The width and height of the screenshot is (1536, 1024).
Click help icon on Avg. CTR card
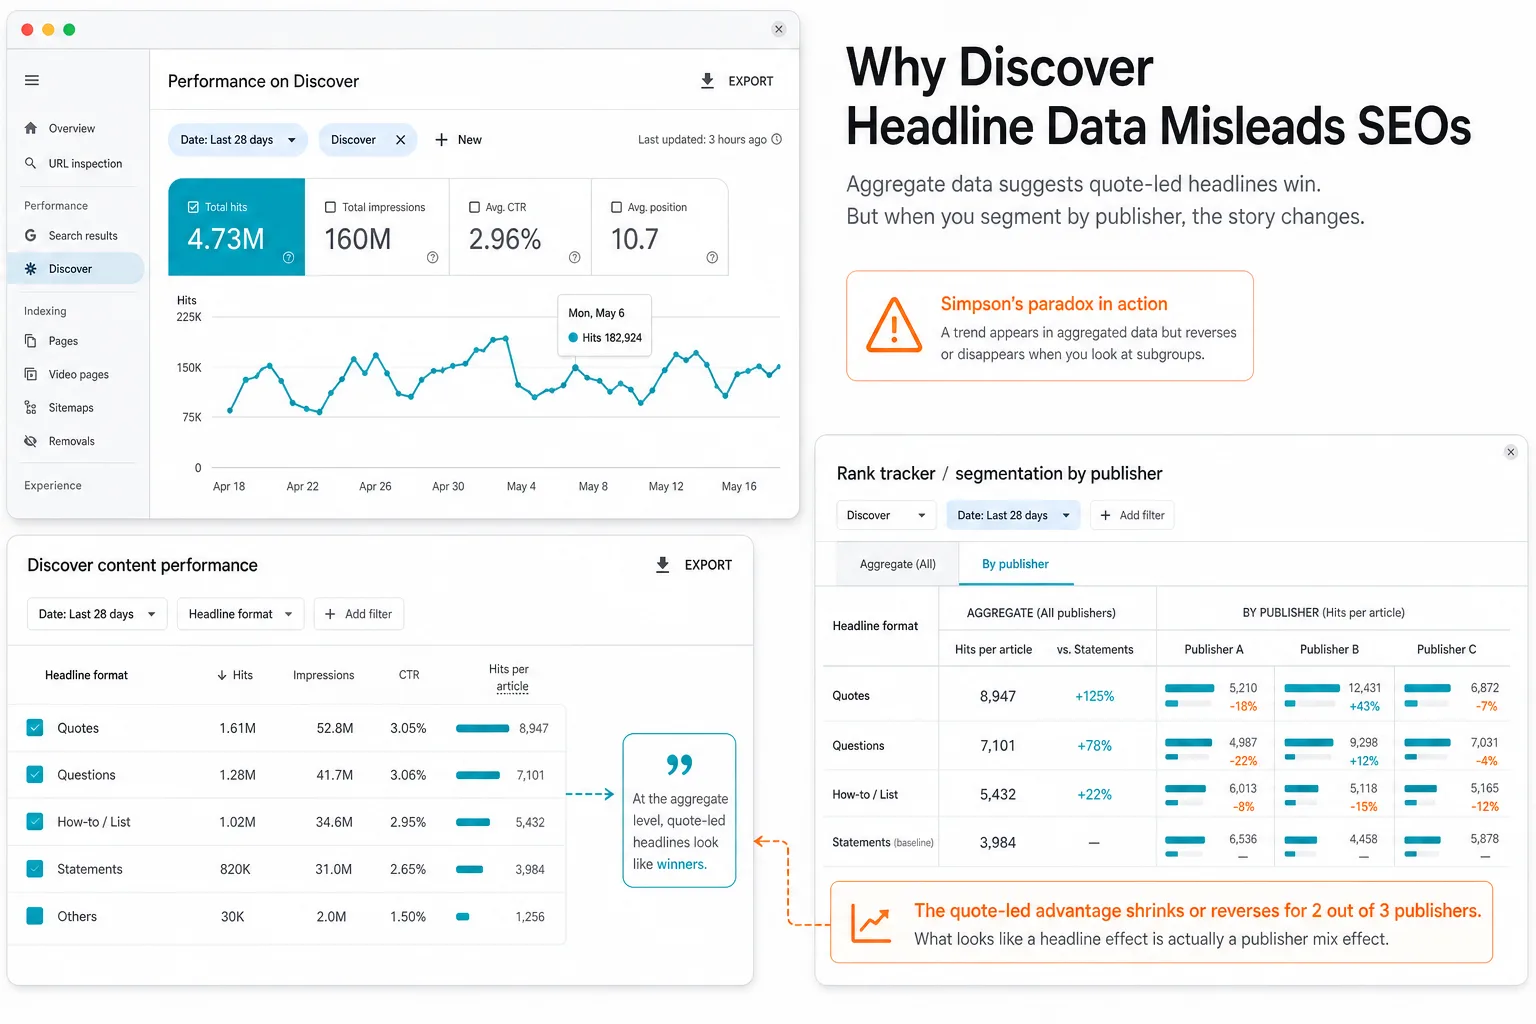(575, 258)
